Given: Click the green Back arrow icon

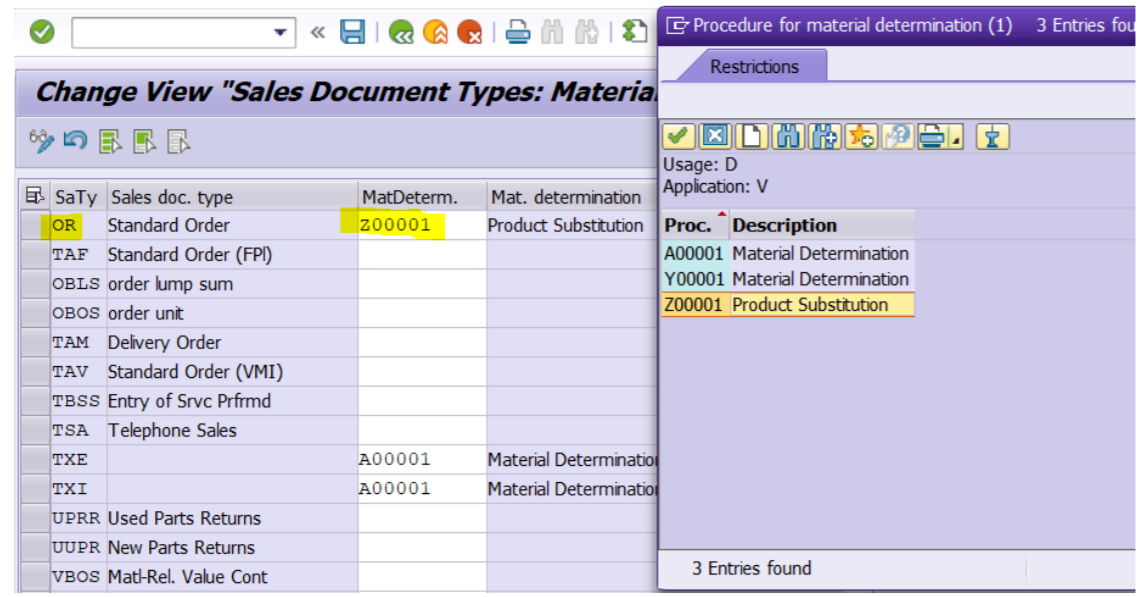Looking at the screenshot, I should [402, 32].
